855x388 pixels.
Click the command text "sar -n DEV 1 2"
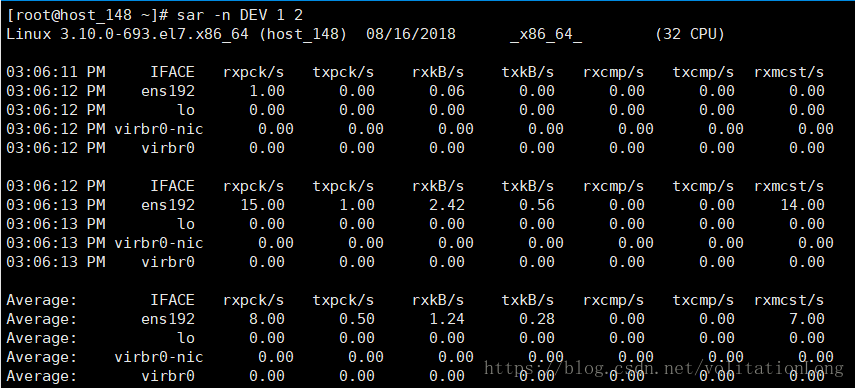pos(240,15)
